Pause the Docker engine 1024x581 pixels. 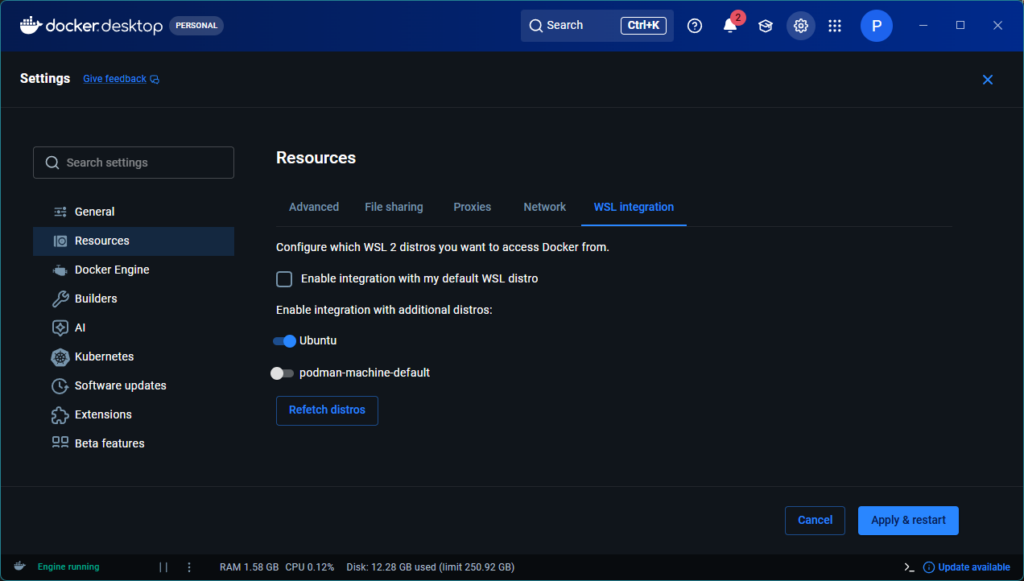coord(163,567)
